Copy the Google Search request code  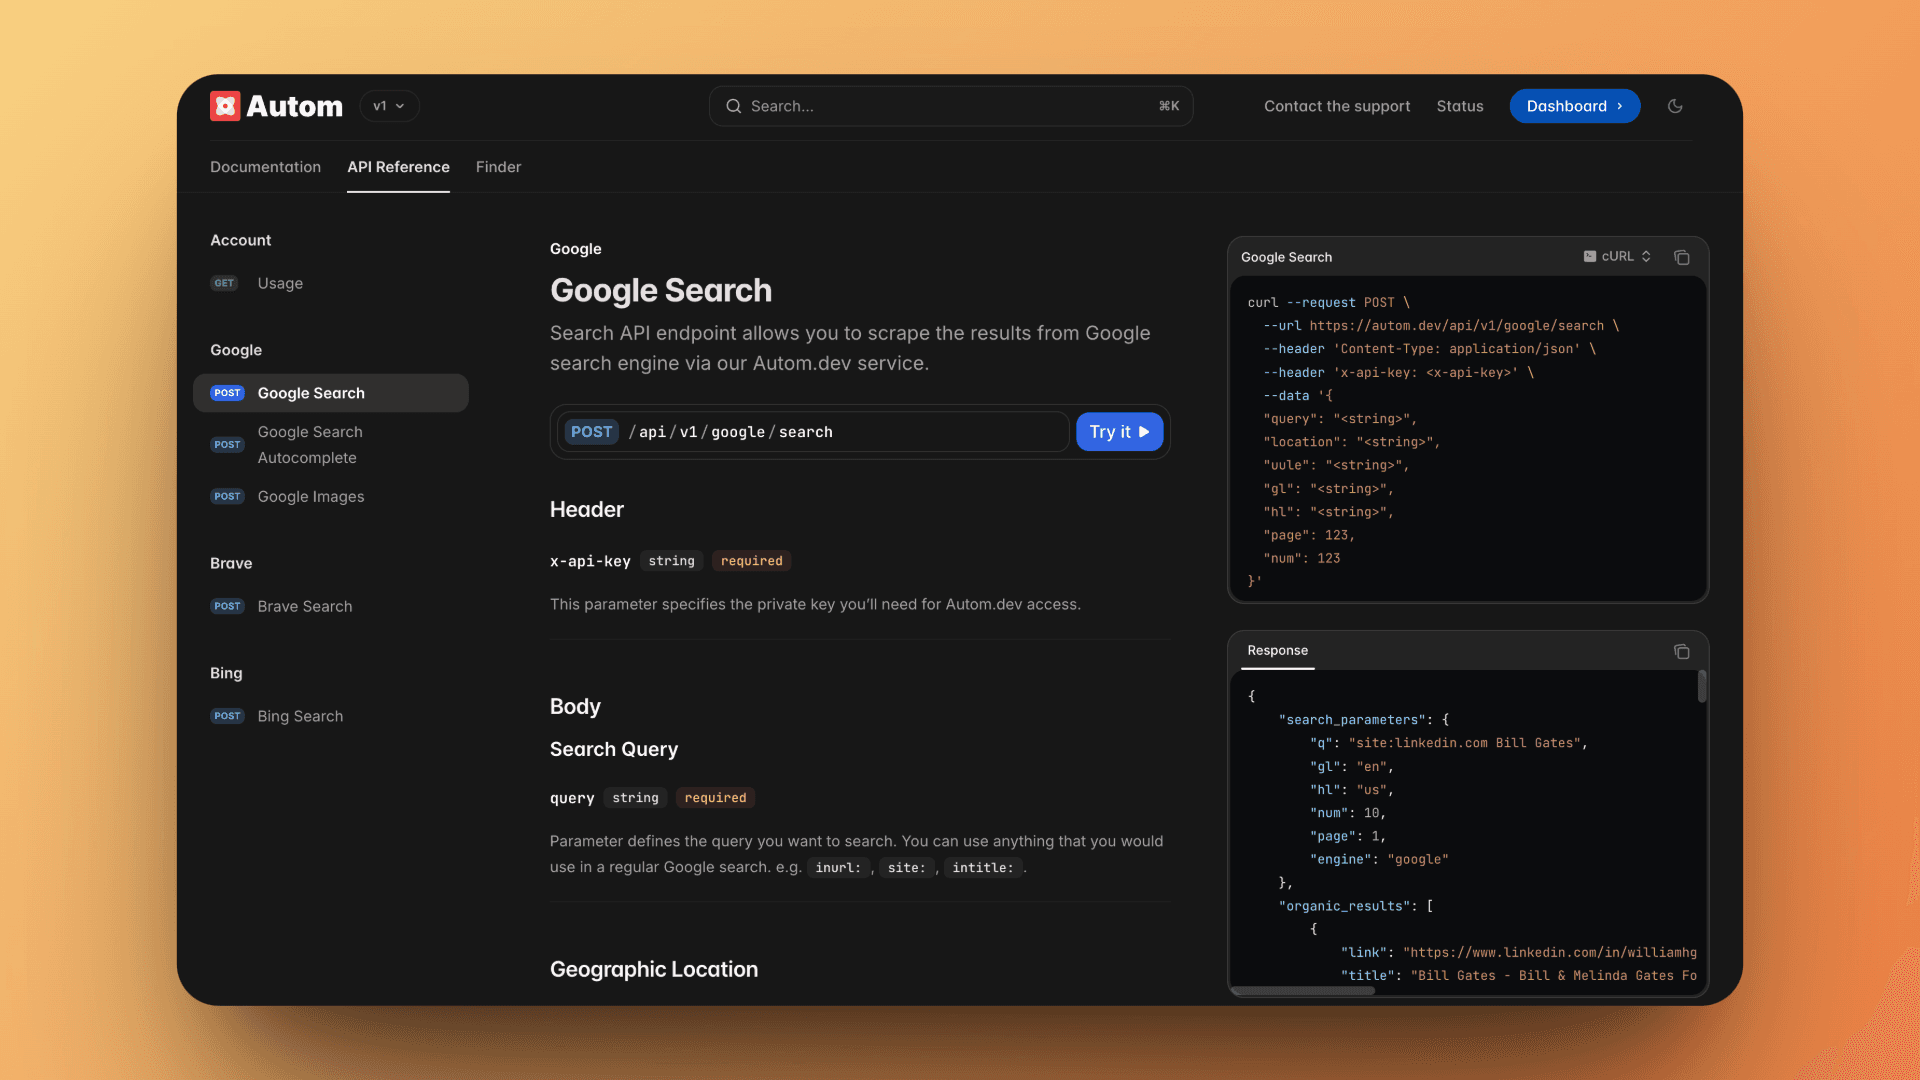1682,257
